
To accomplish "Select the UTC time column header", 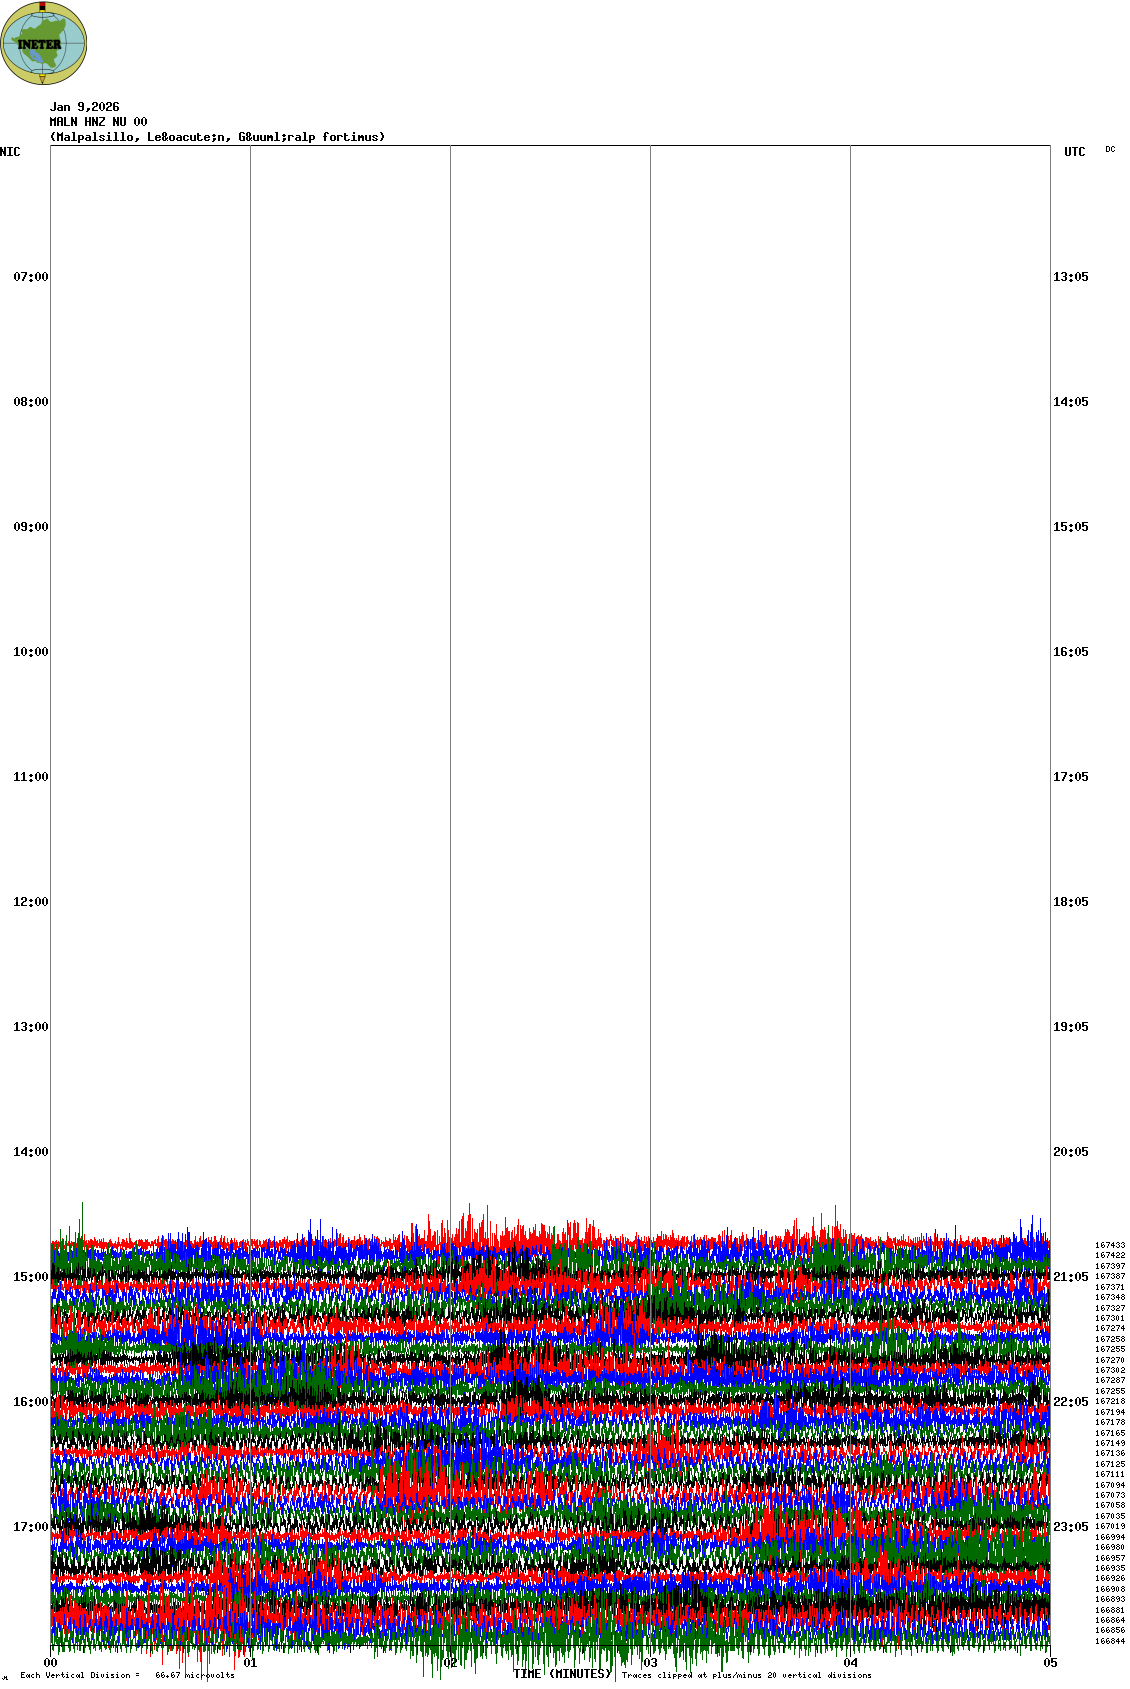I will (x=1074, y=152).
